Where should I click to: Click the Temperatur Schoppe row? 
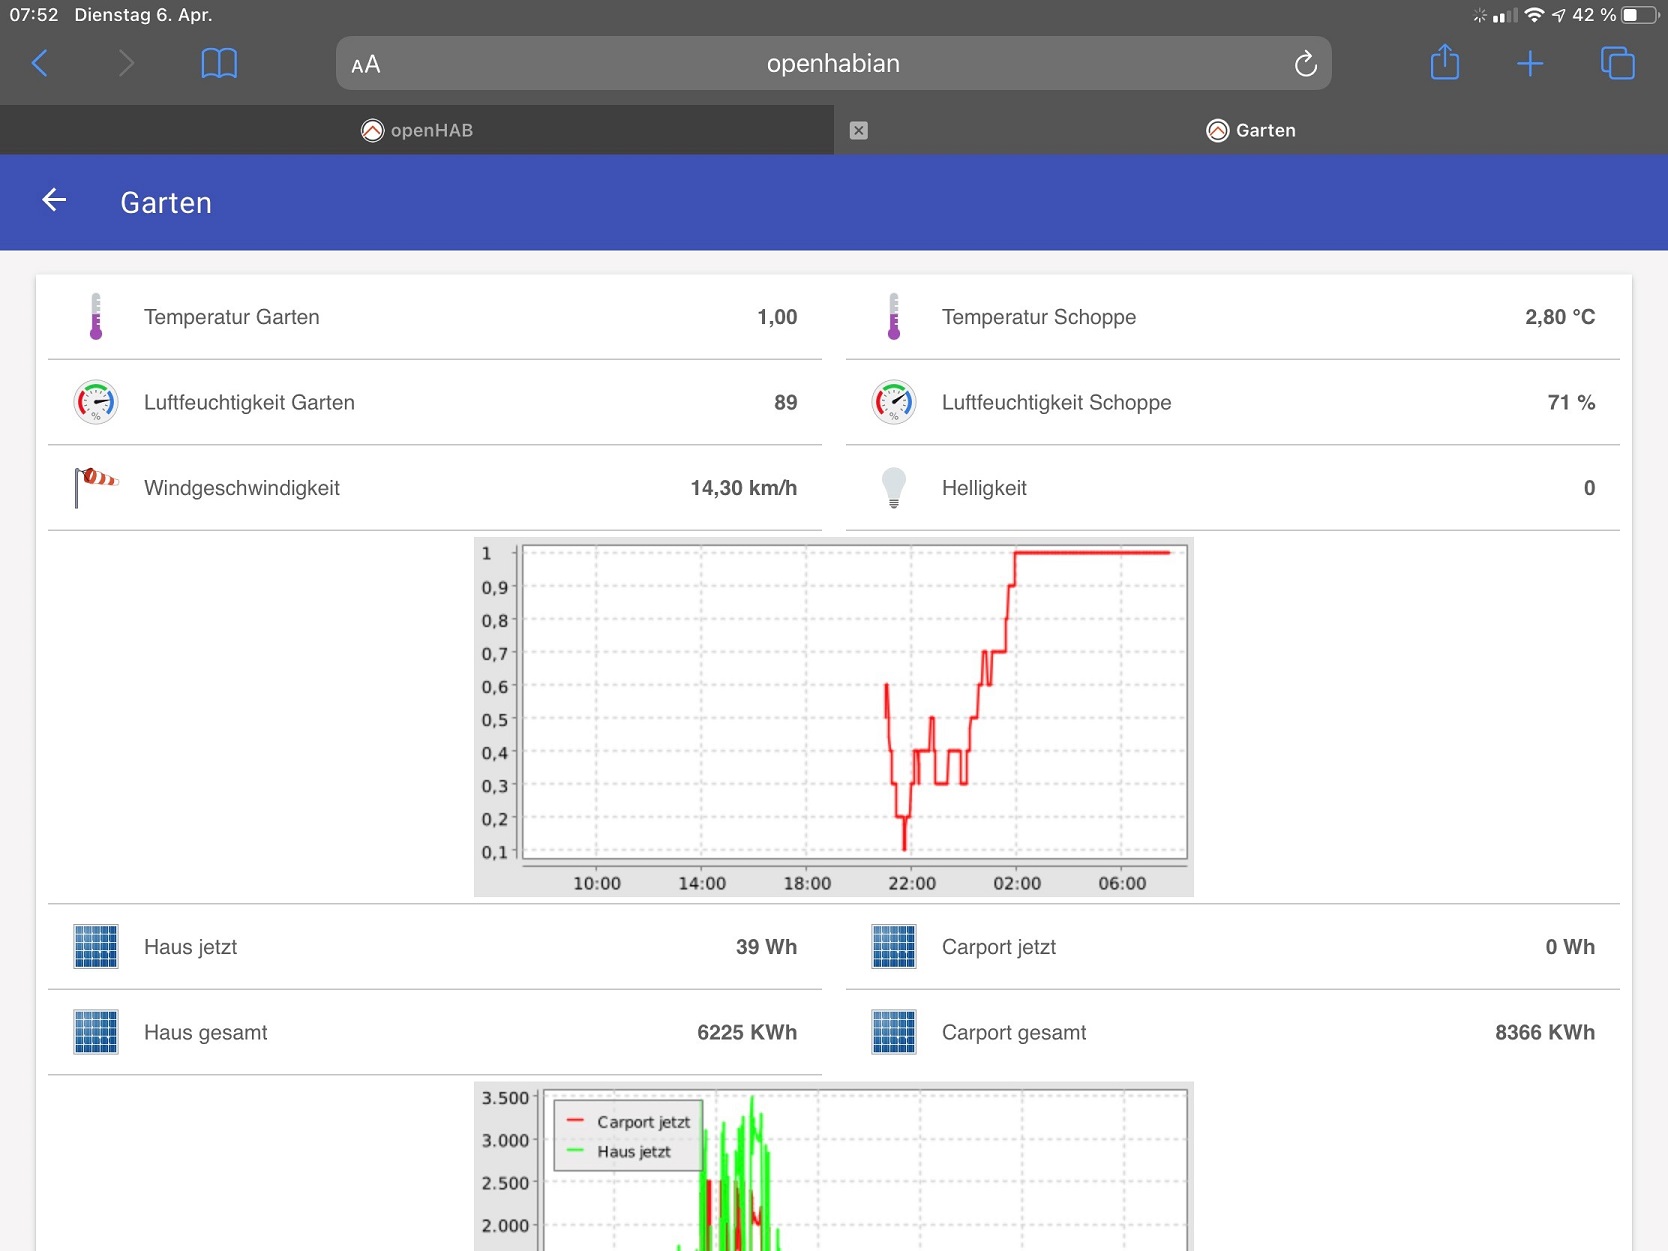(x=1232, y=317)
